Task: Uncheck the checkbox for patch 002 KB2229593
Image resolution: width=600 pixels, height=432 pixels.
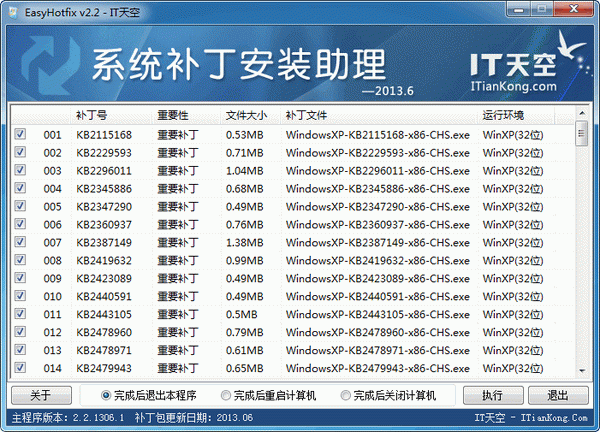Action: [x=20, y=152]
